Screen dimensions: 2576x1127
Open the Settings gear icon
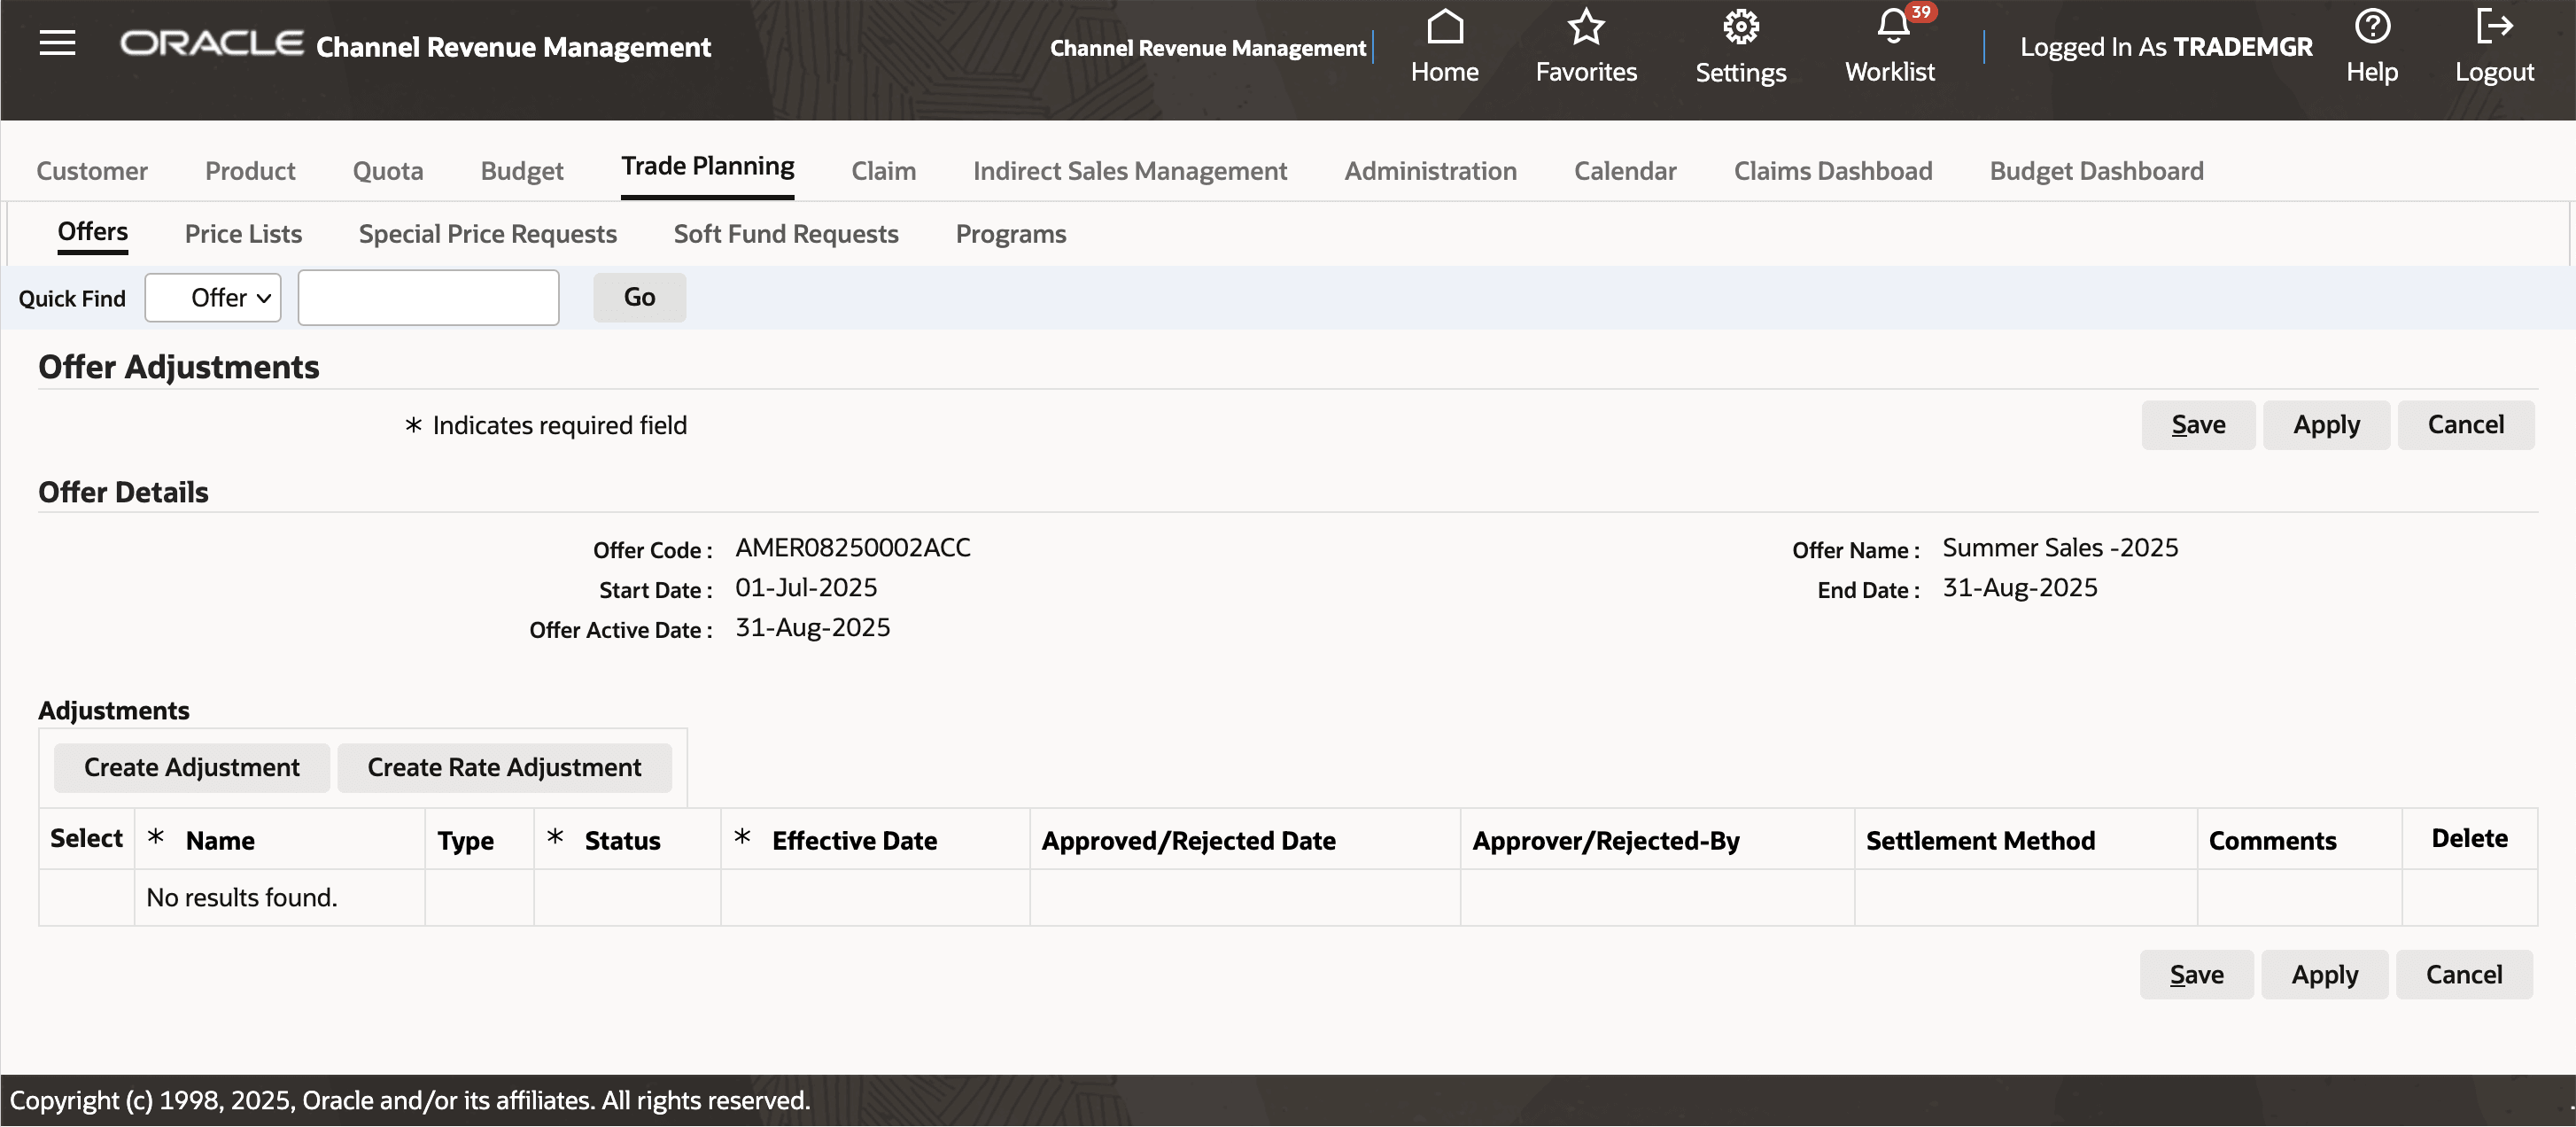1740,27
